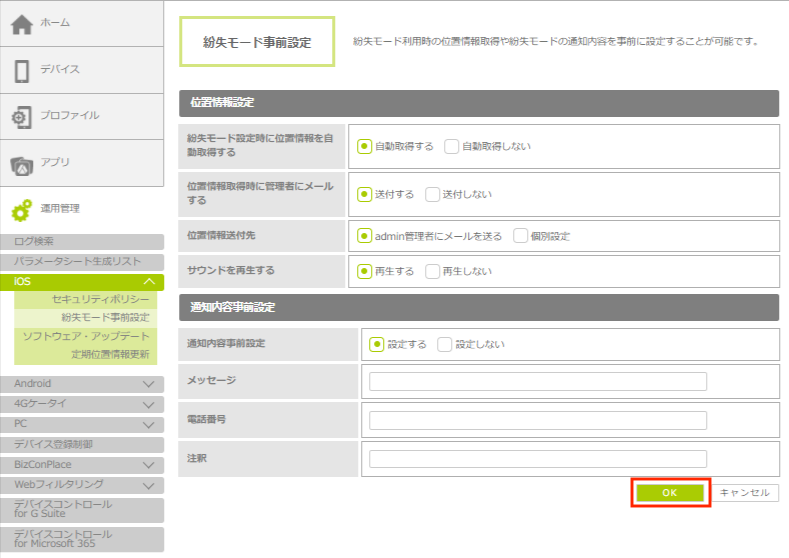Click the 運用管理 gears icon
The width and height of the screenshot is (789, 558).
22,210
